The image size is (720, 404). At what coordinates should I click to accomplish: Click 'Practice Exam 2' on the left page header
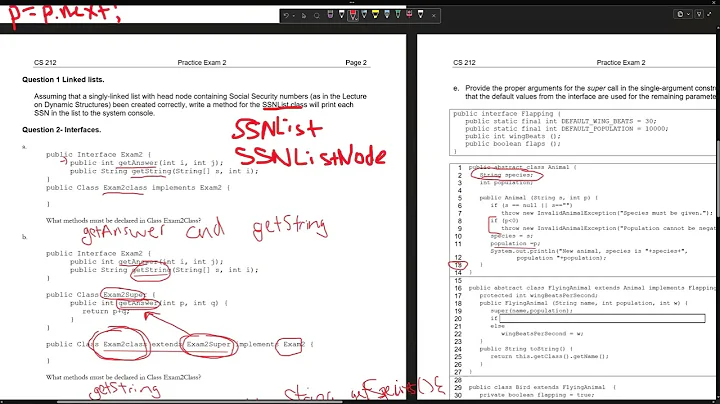point(202,62)
